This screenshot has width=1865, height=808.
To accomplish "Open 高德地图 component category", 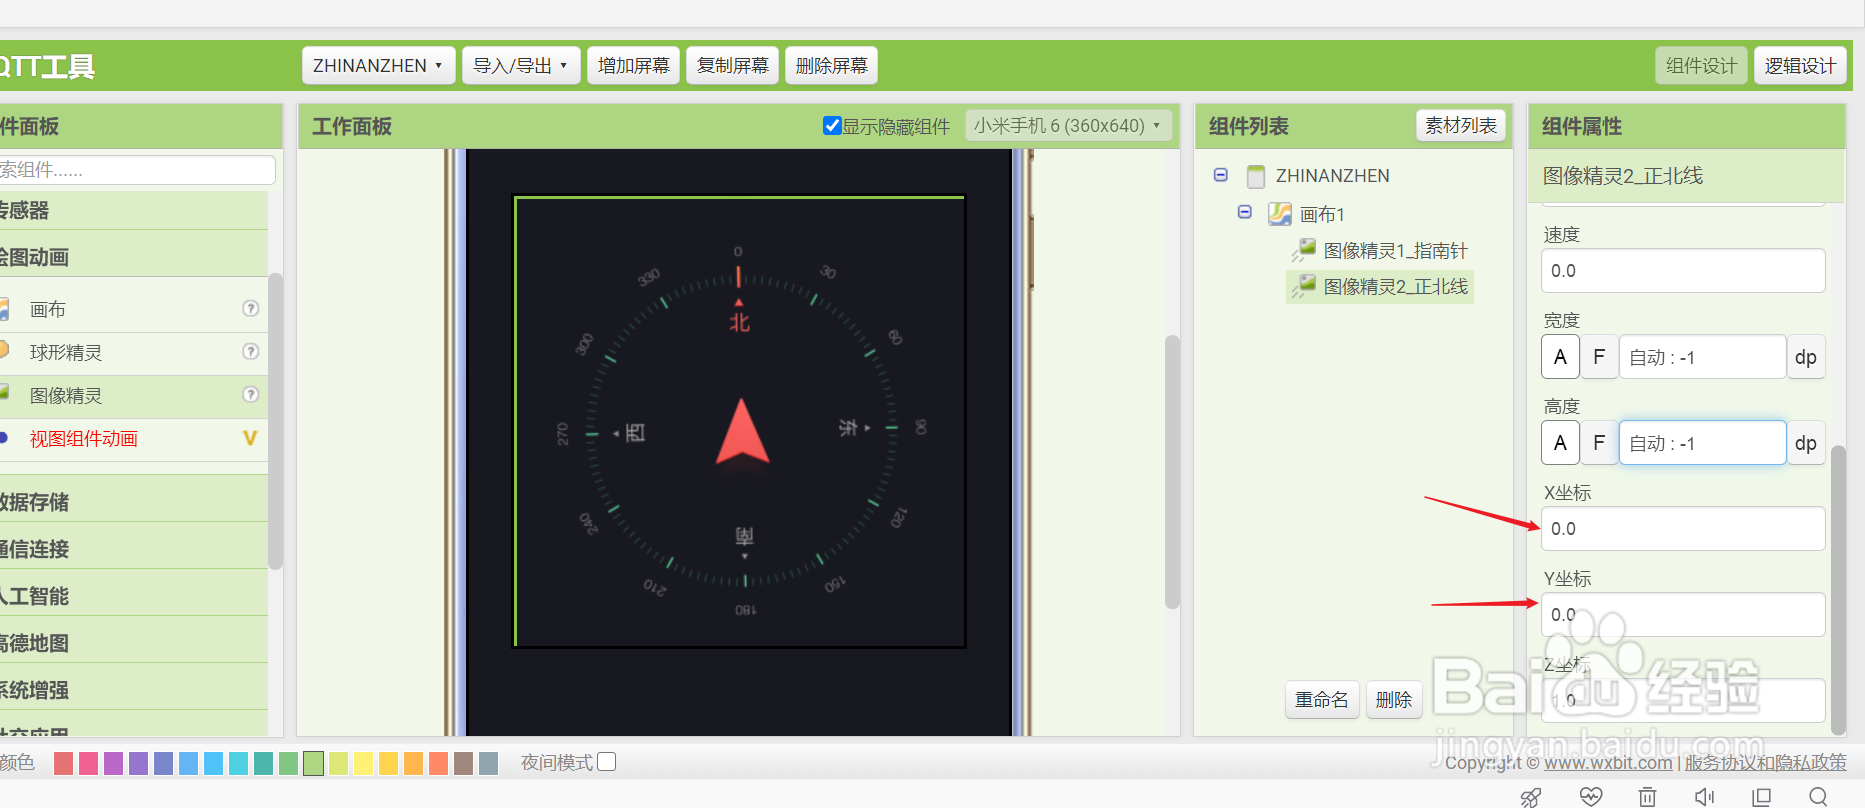I will 133,643.
